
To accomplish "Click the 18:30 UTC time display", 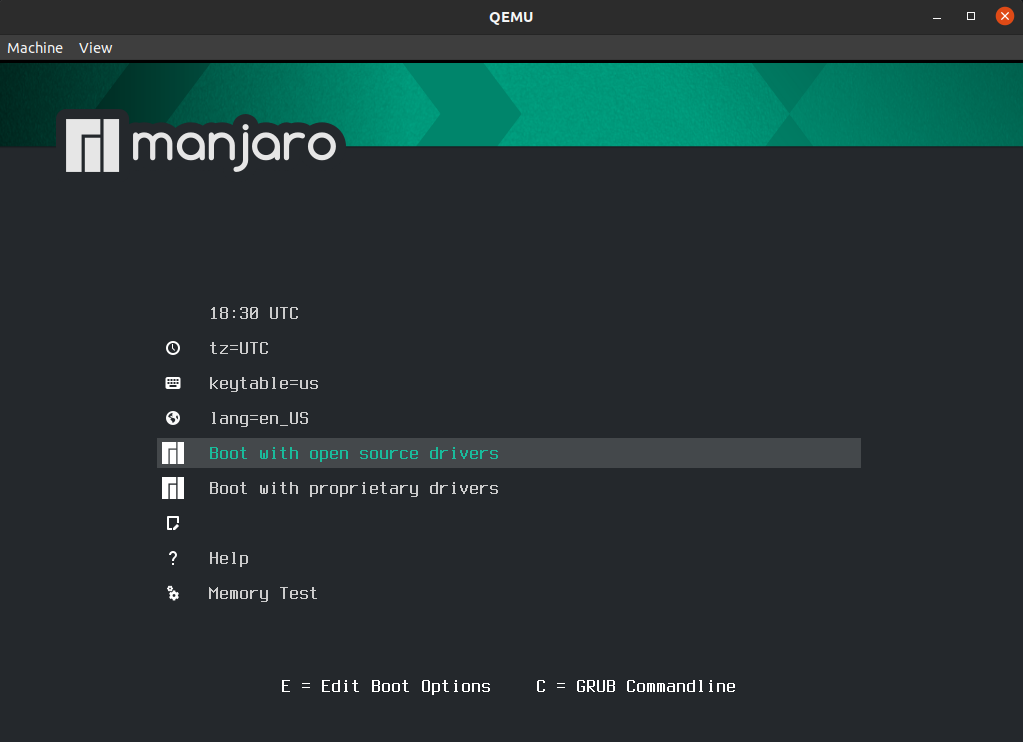I will pos(253,313).
